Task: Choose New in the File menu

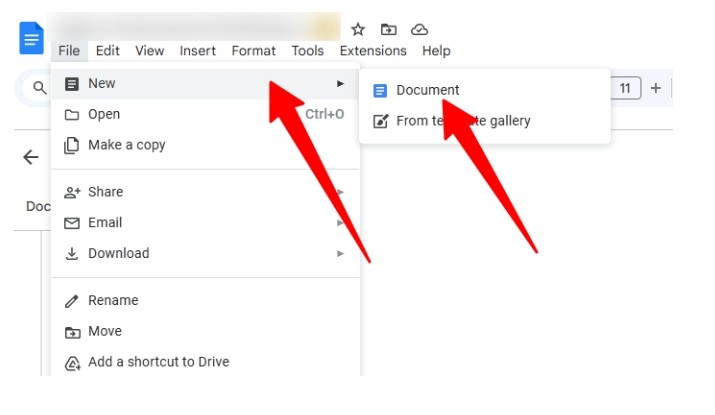Action: tap(206, 83)
